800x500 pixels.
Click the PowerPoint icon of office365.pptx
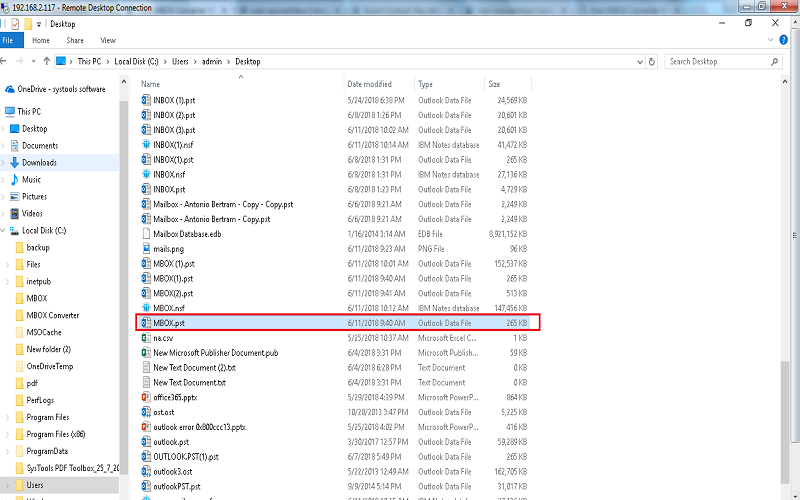(x=146, y=397)
